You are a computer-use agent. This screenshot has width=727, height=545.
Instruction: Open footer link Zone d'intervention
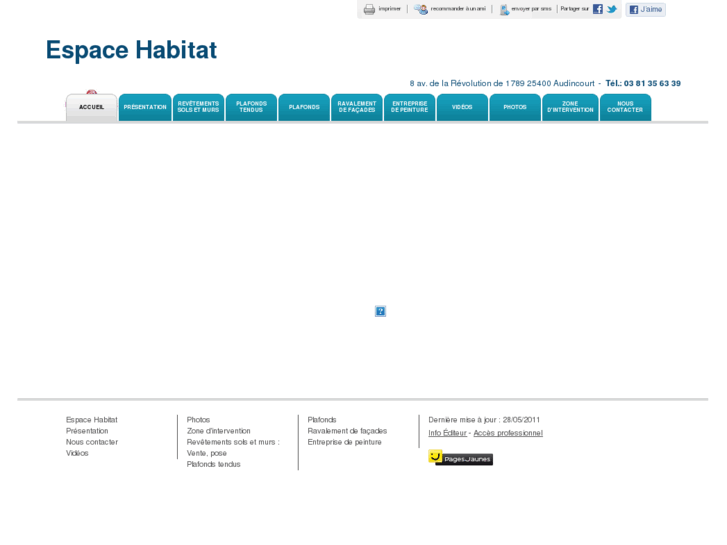[x=218, y=431]
